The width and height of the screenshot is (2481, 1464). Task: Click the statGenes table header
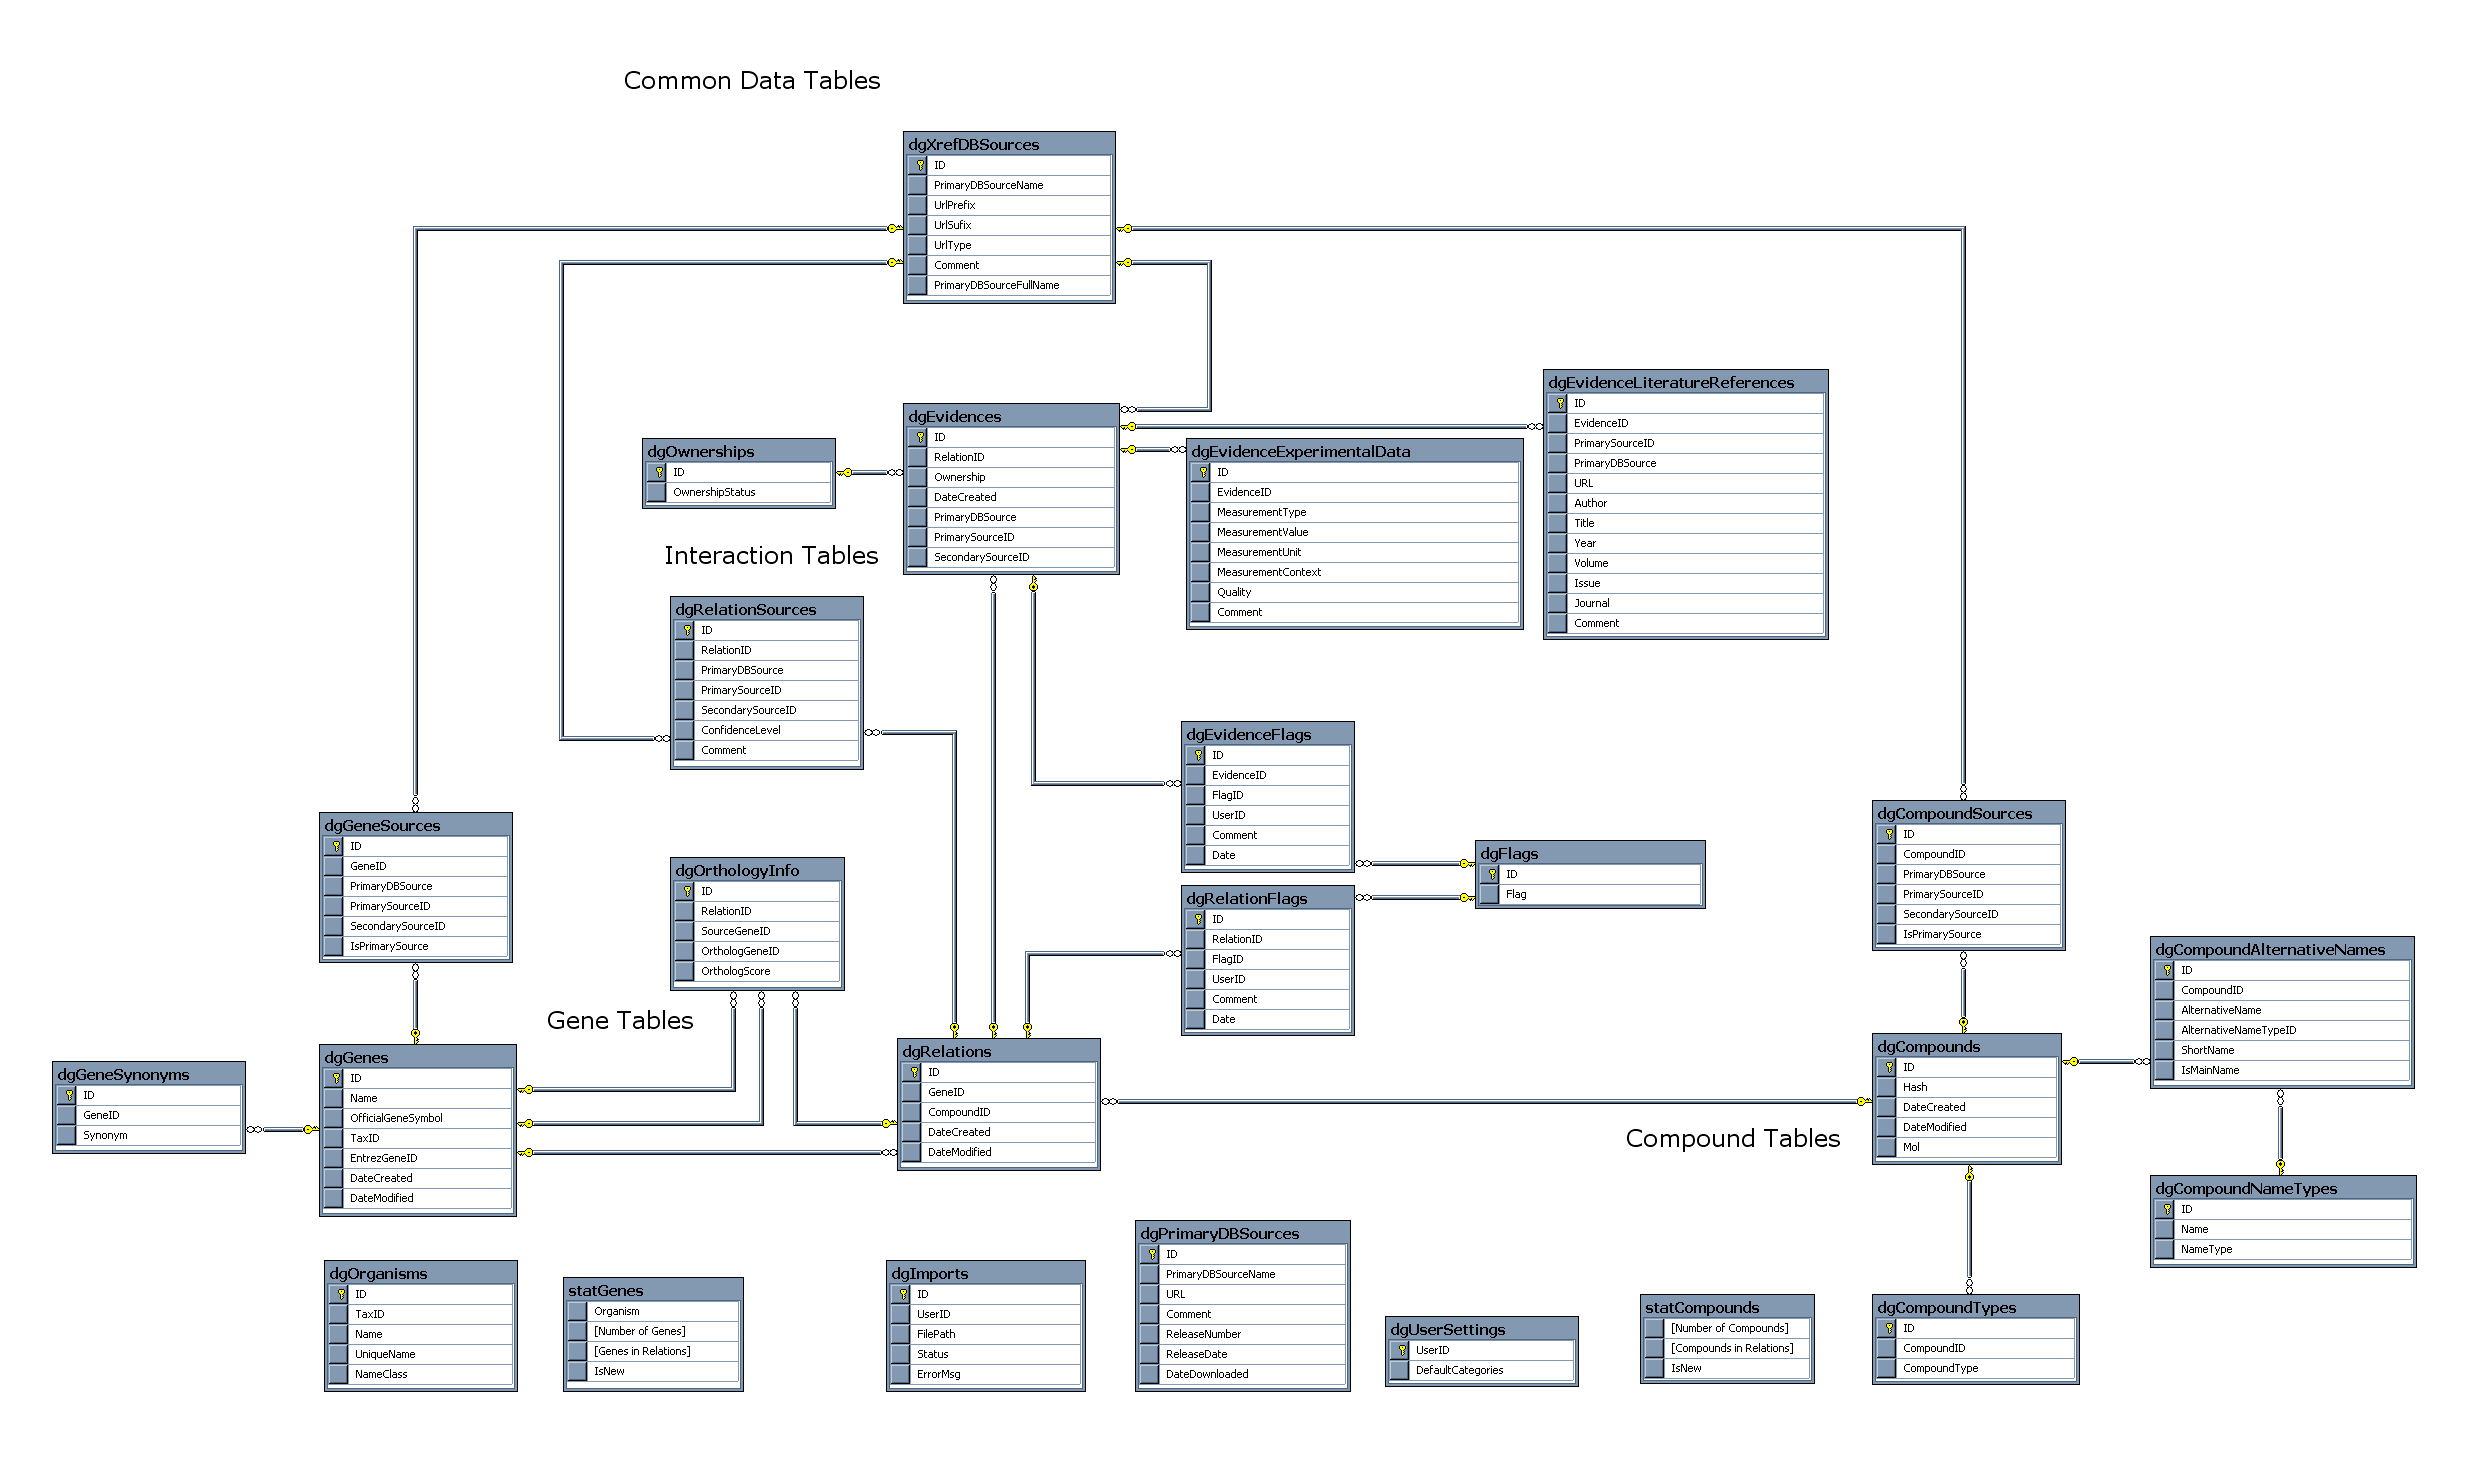pos(653,1290)
